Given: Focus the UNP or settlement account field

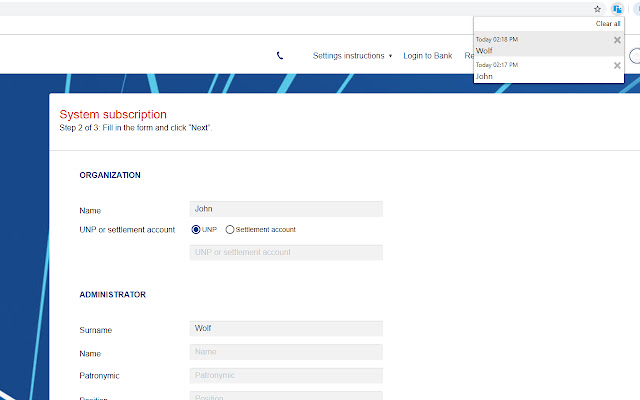Looking at the screenshot, I should [286, 252].
